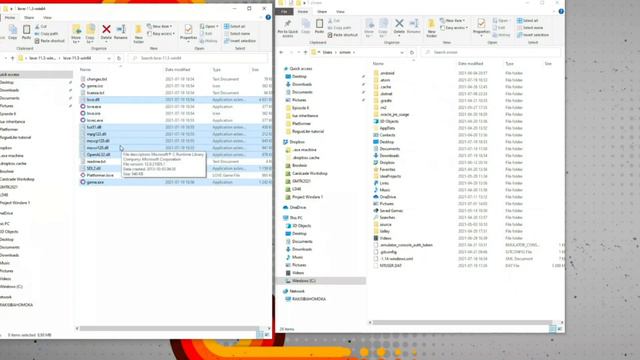Switch simon window to large icons view

[x=560, y=329]
